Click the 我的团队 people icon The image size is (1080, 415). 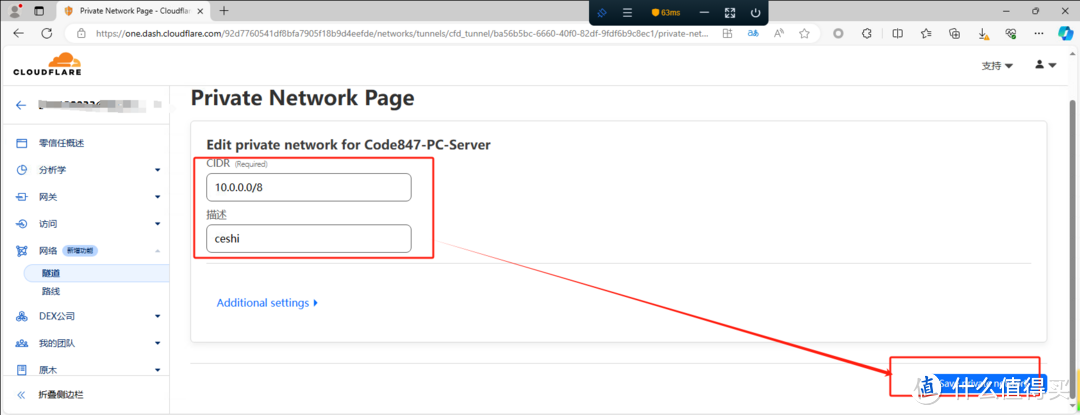pyautogui.click(x=22, y=343)
